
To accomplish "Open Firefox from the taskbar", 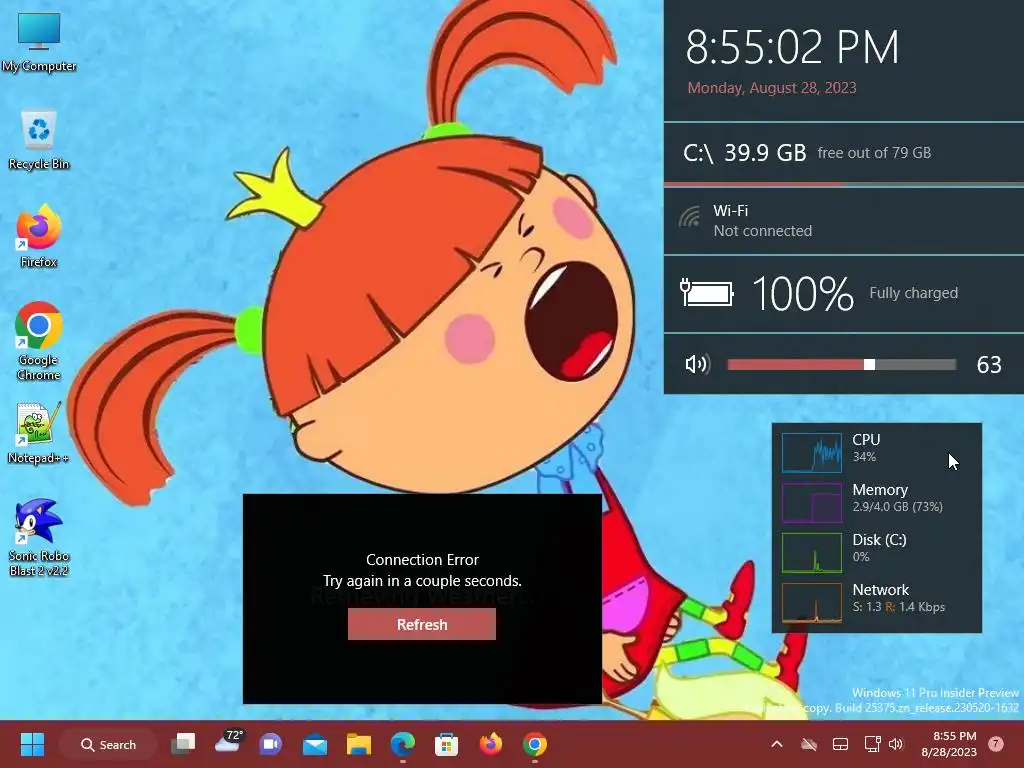I will 490,744.
